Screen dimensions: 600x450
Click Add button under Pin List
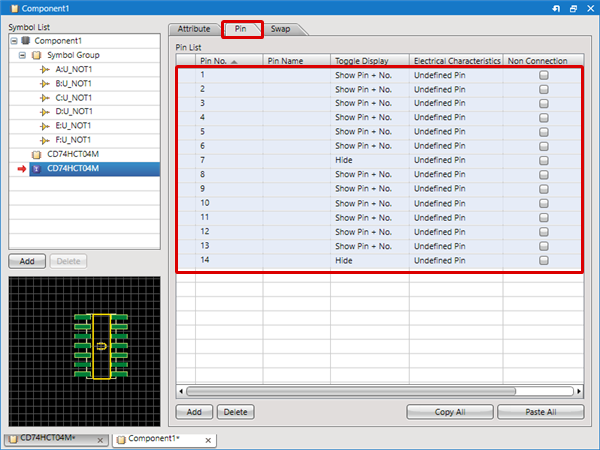coord(194,412)
